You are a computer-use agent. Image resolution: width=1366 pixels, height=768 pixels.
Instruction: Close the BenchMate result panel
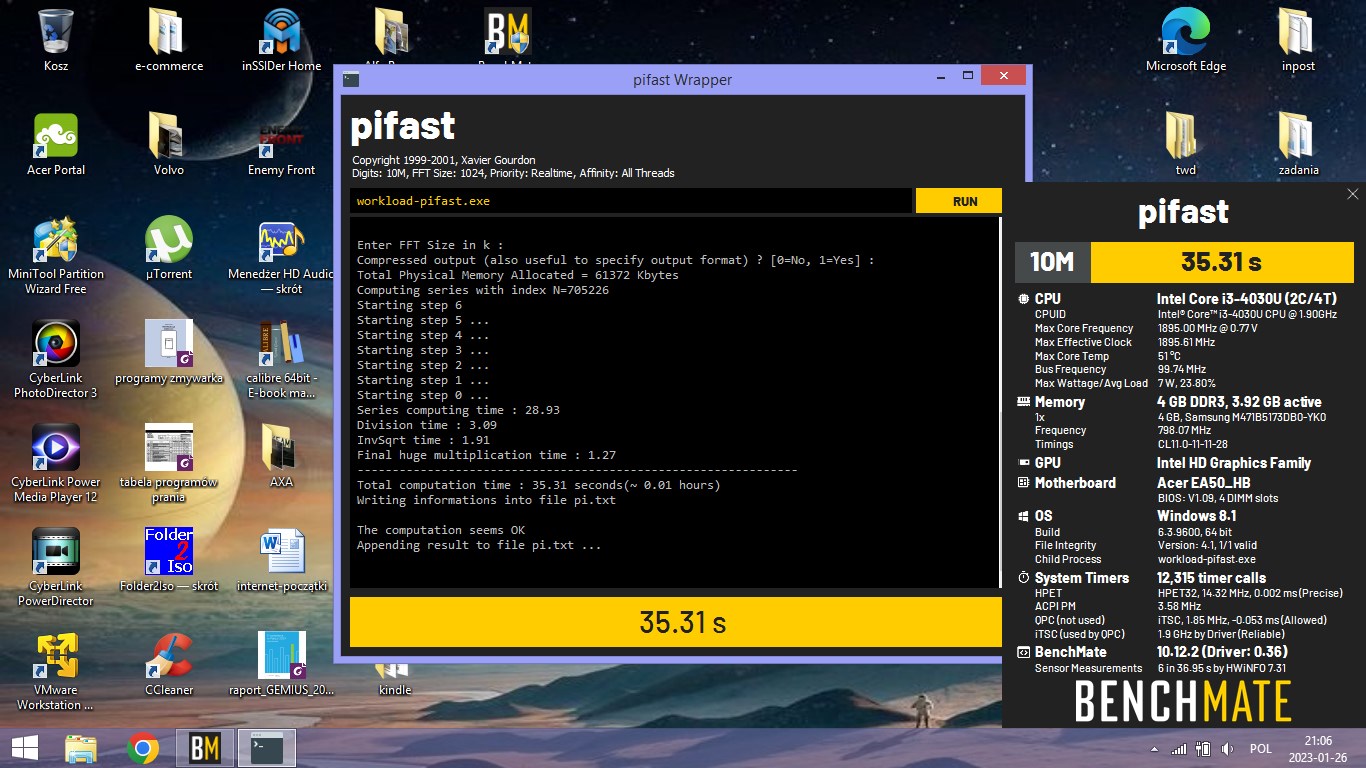[x=1353, y=194]
